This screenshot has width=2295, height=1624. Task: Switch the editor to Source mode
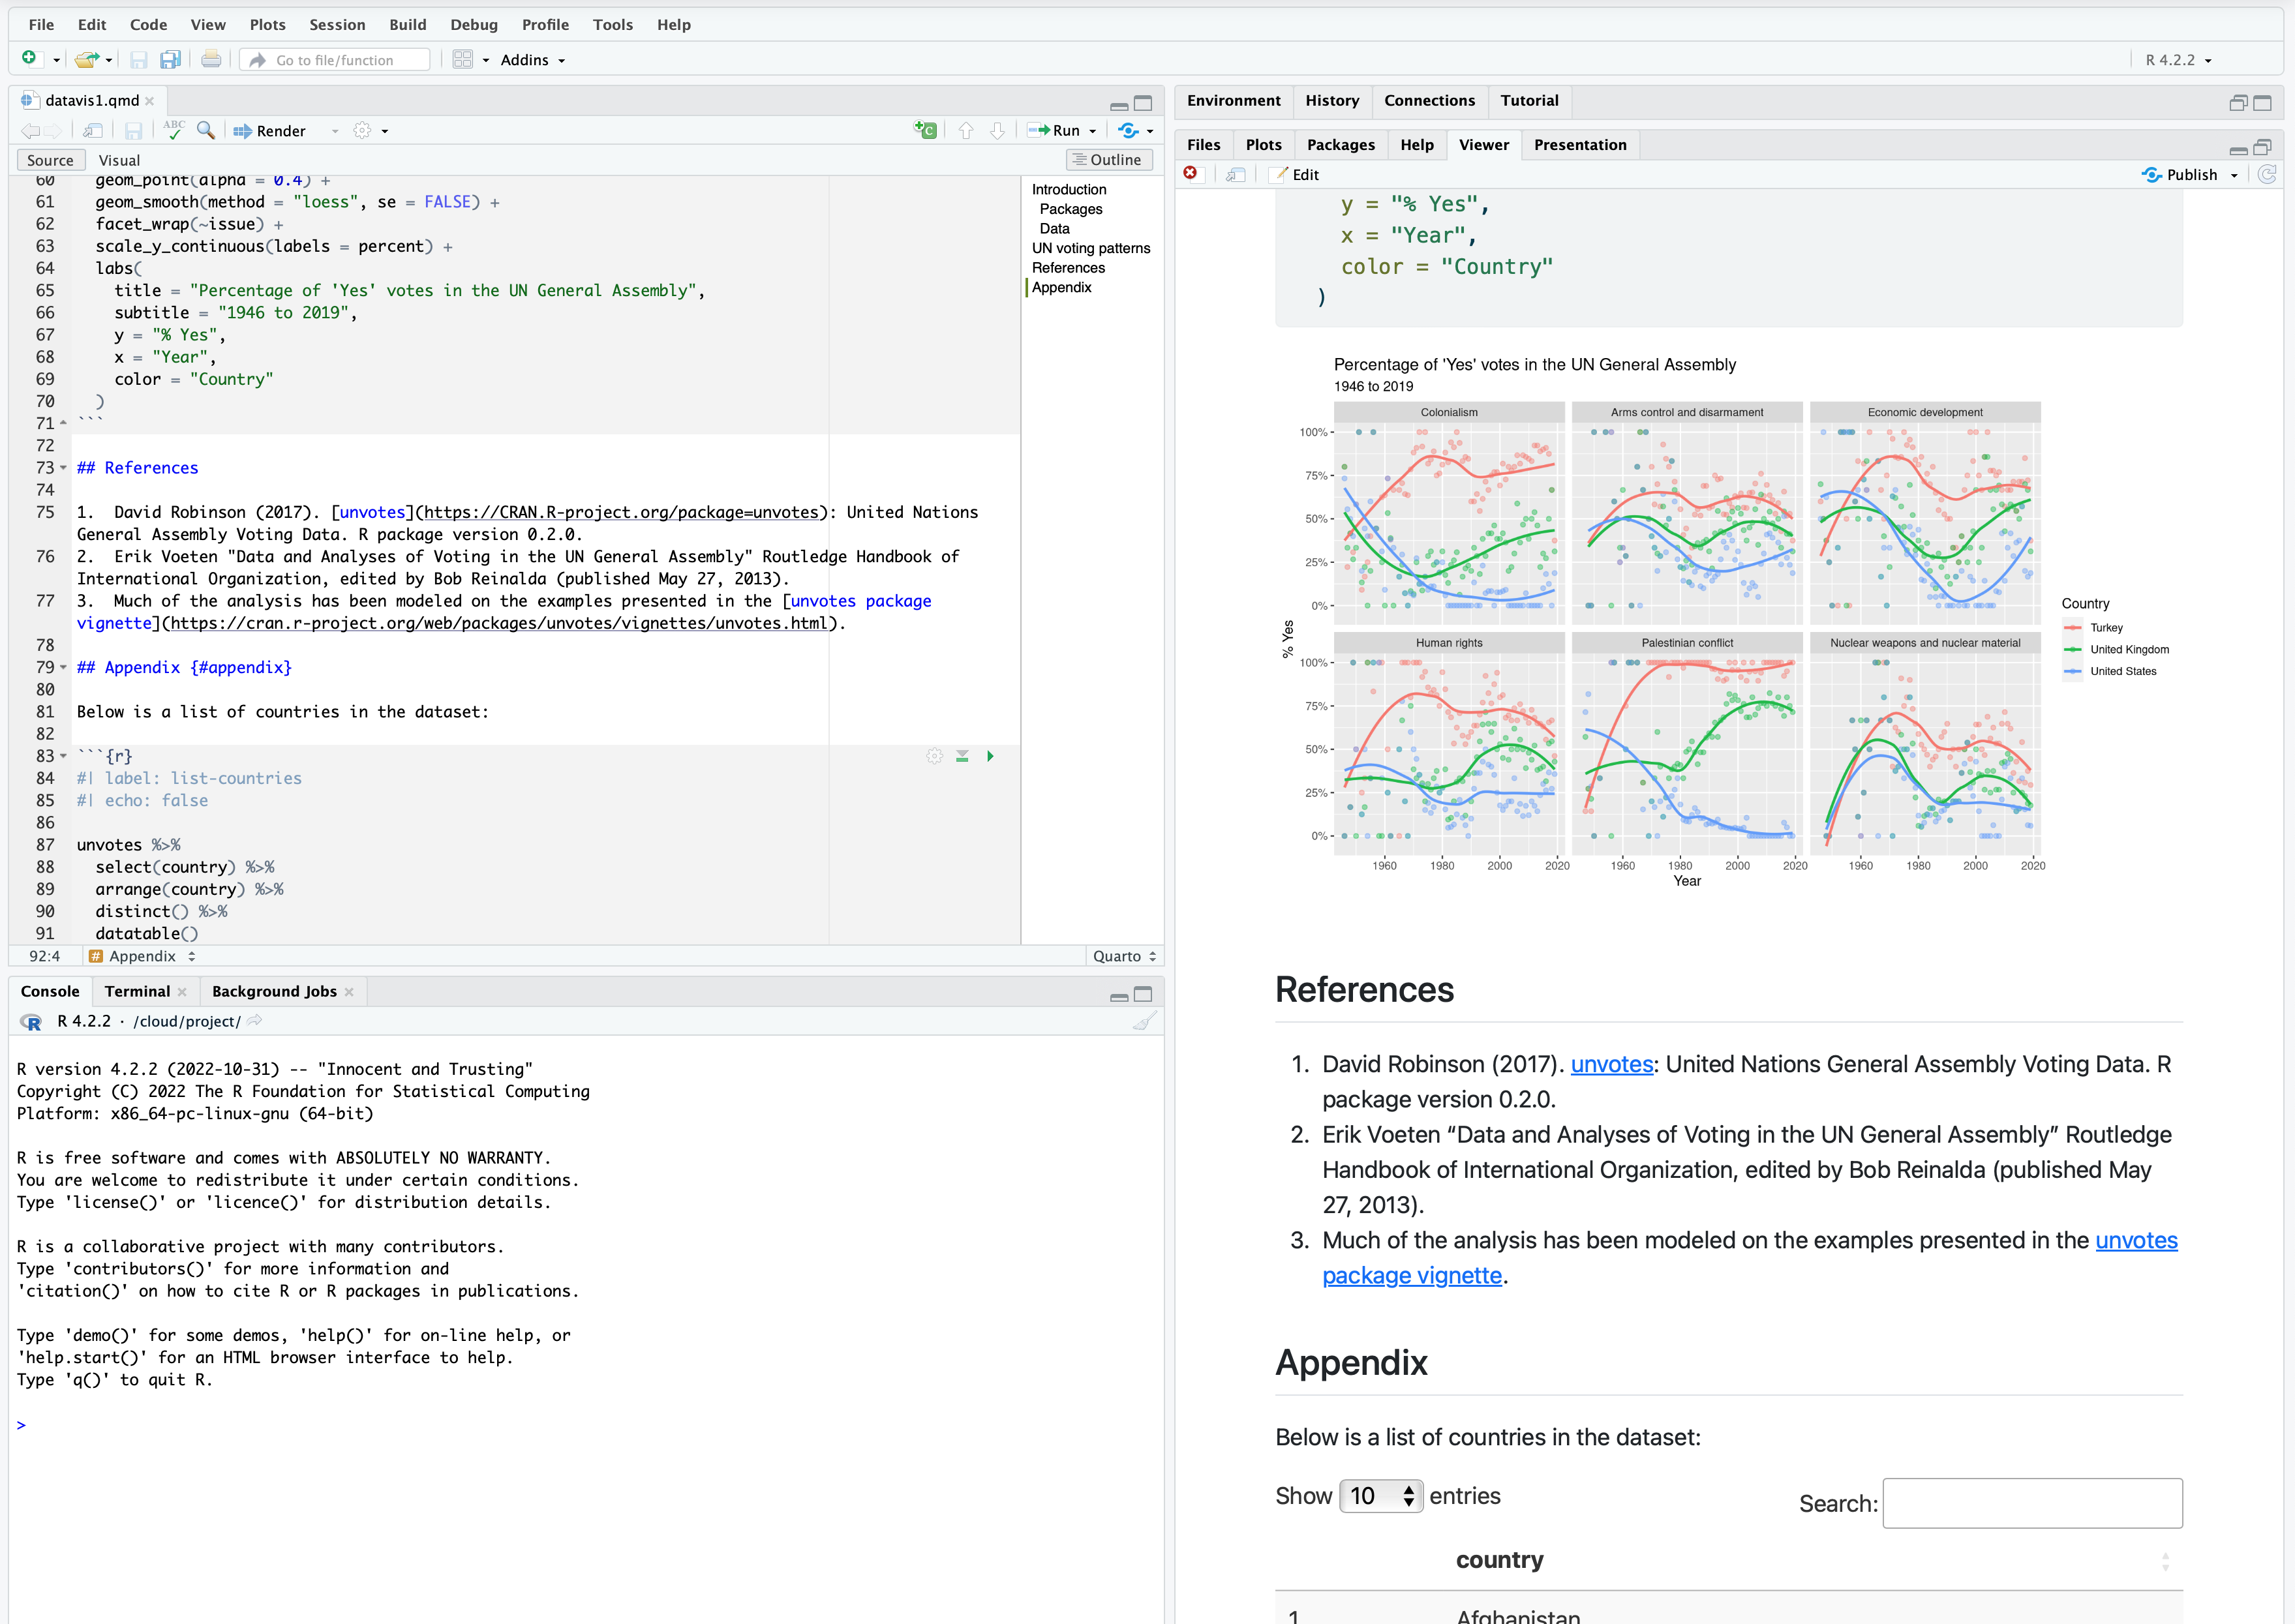(x=50, y=160)
